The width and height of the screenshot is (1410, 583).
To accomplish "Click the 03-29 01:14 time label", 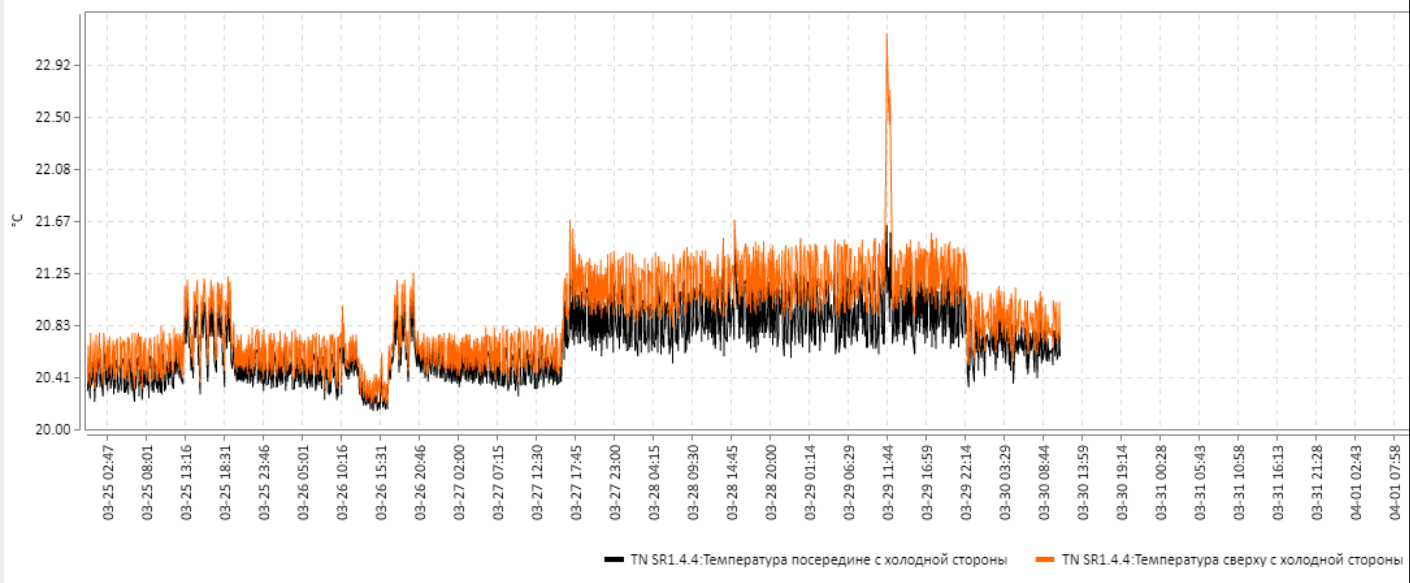I will pyautogui.click(x=810, y=481).
